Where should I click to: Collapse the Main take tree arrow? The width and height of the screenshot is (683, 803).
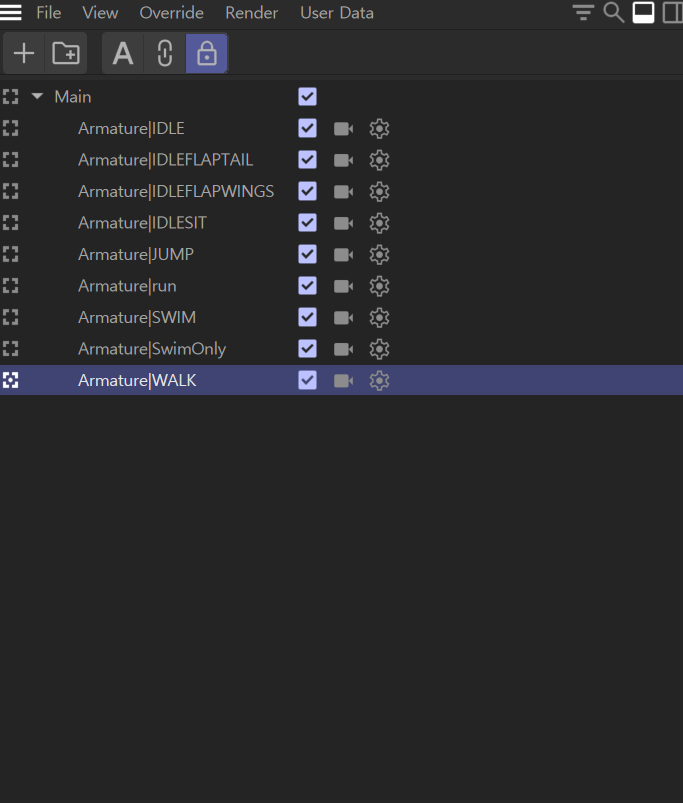tap(38, 97)
